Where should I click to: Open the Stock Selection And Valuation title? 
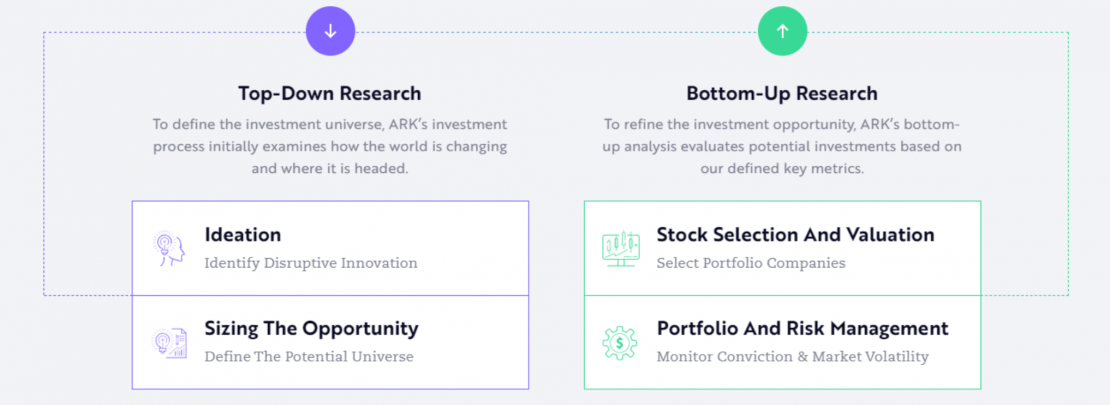795,235
